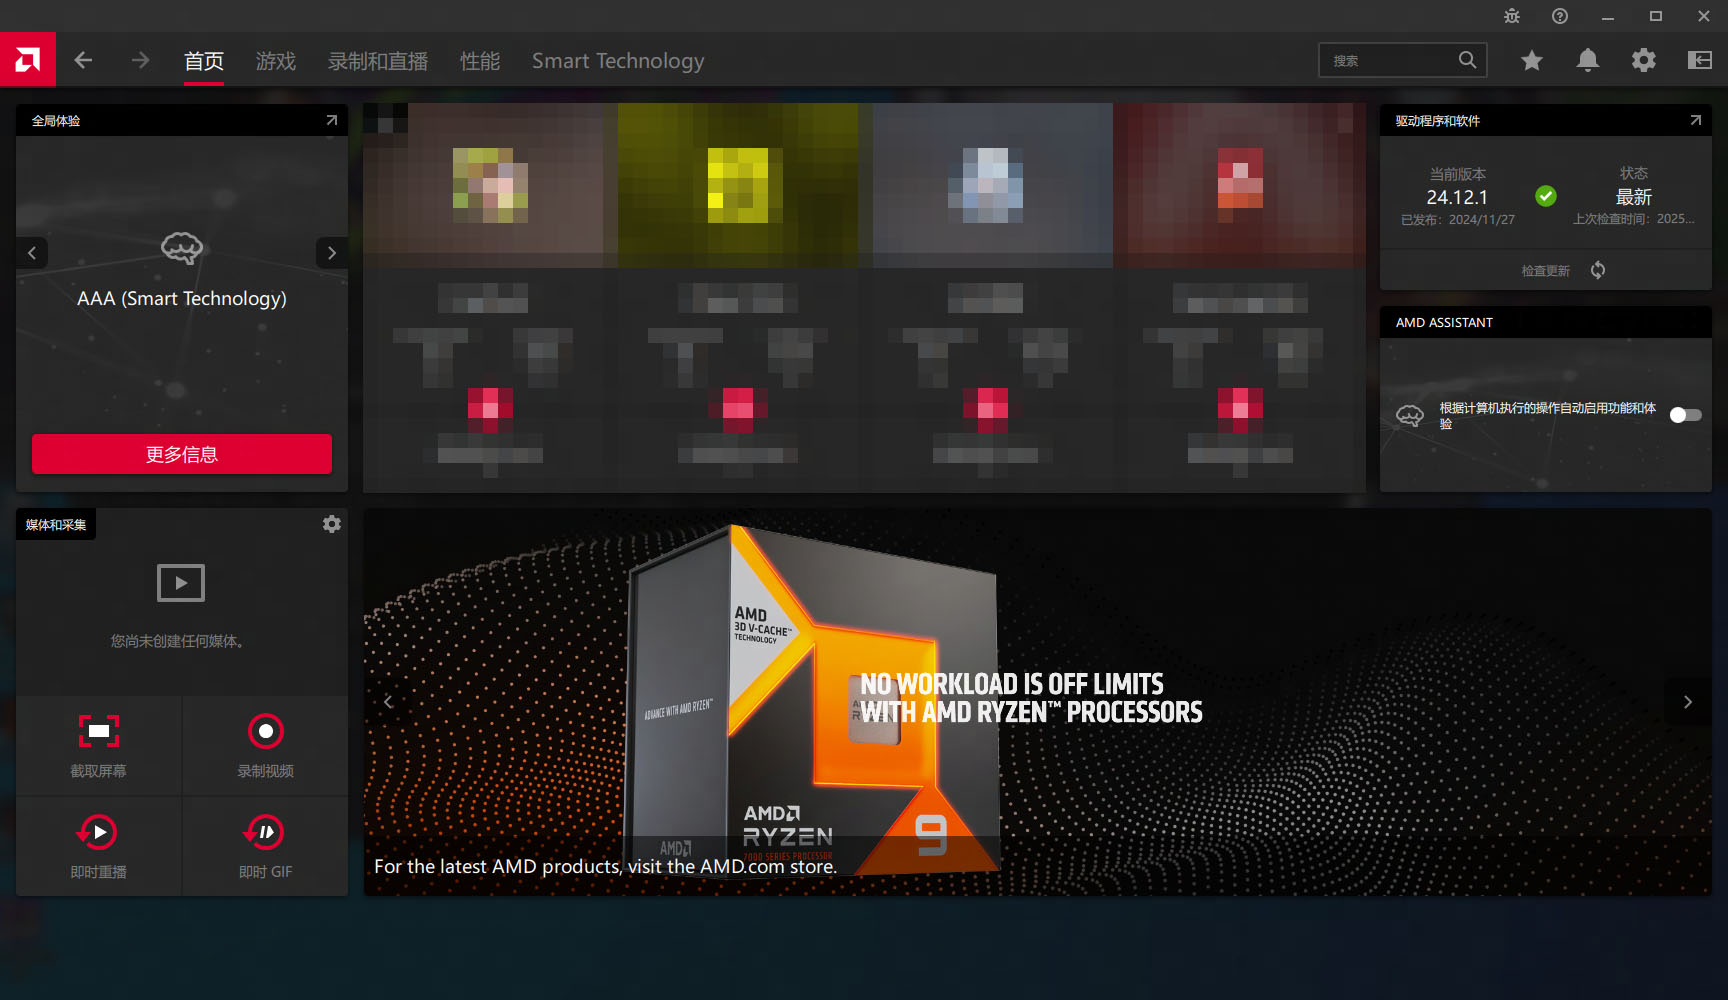Click the 媒体和采集 panel title
The height and width of the screenshot is (1000, 1728).
tap(56, 524)
